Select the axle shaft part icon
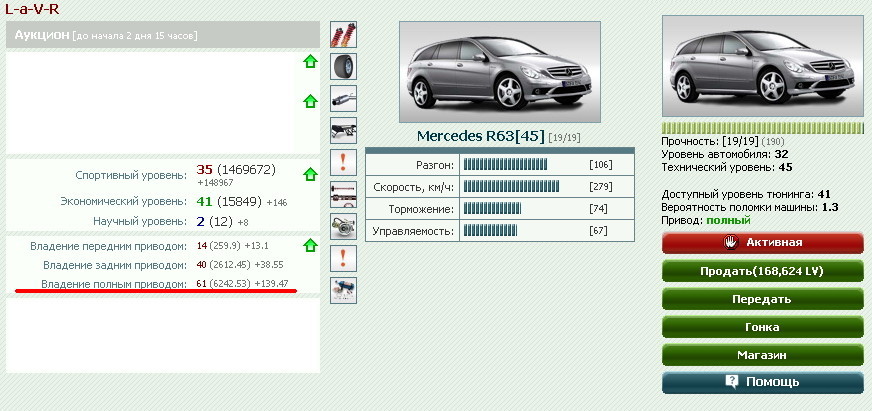This screenshot has width=872, height=411. click(x=344, y=194)
